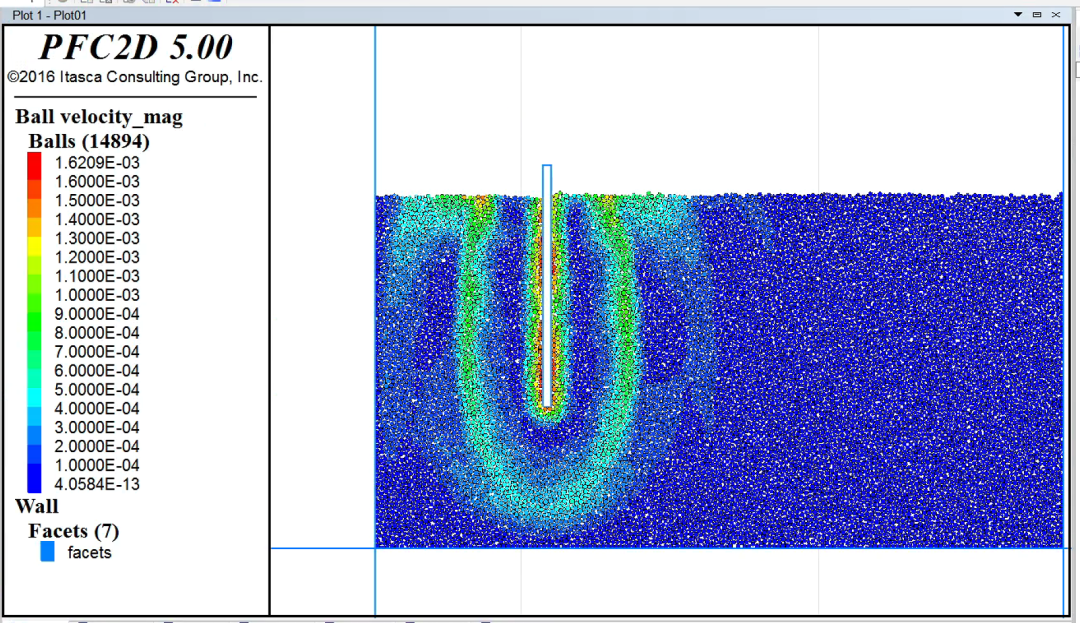The image size is (1080, 623).
Task: Click the legend value 9.0000E-04
Action: click(x=97, y=314)
